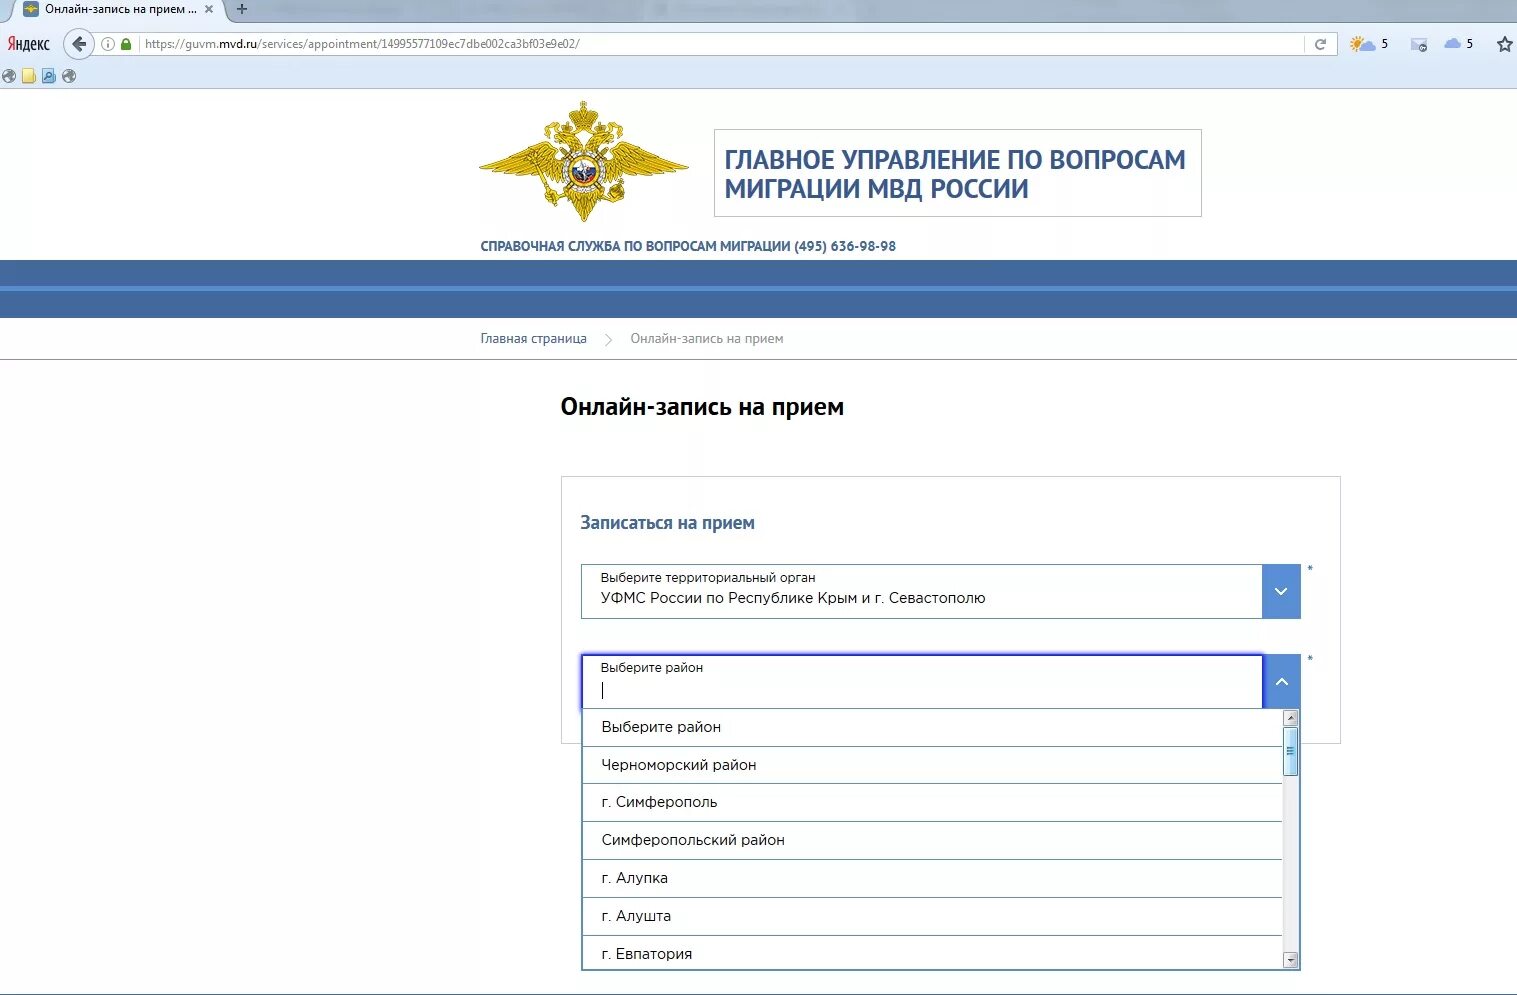Click the site information (i) icon
1517x995 pixels.
click(x=108, y=44)
